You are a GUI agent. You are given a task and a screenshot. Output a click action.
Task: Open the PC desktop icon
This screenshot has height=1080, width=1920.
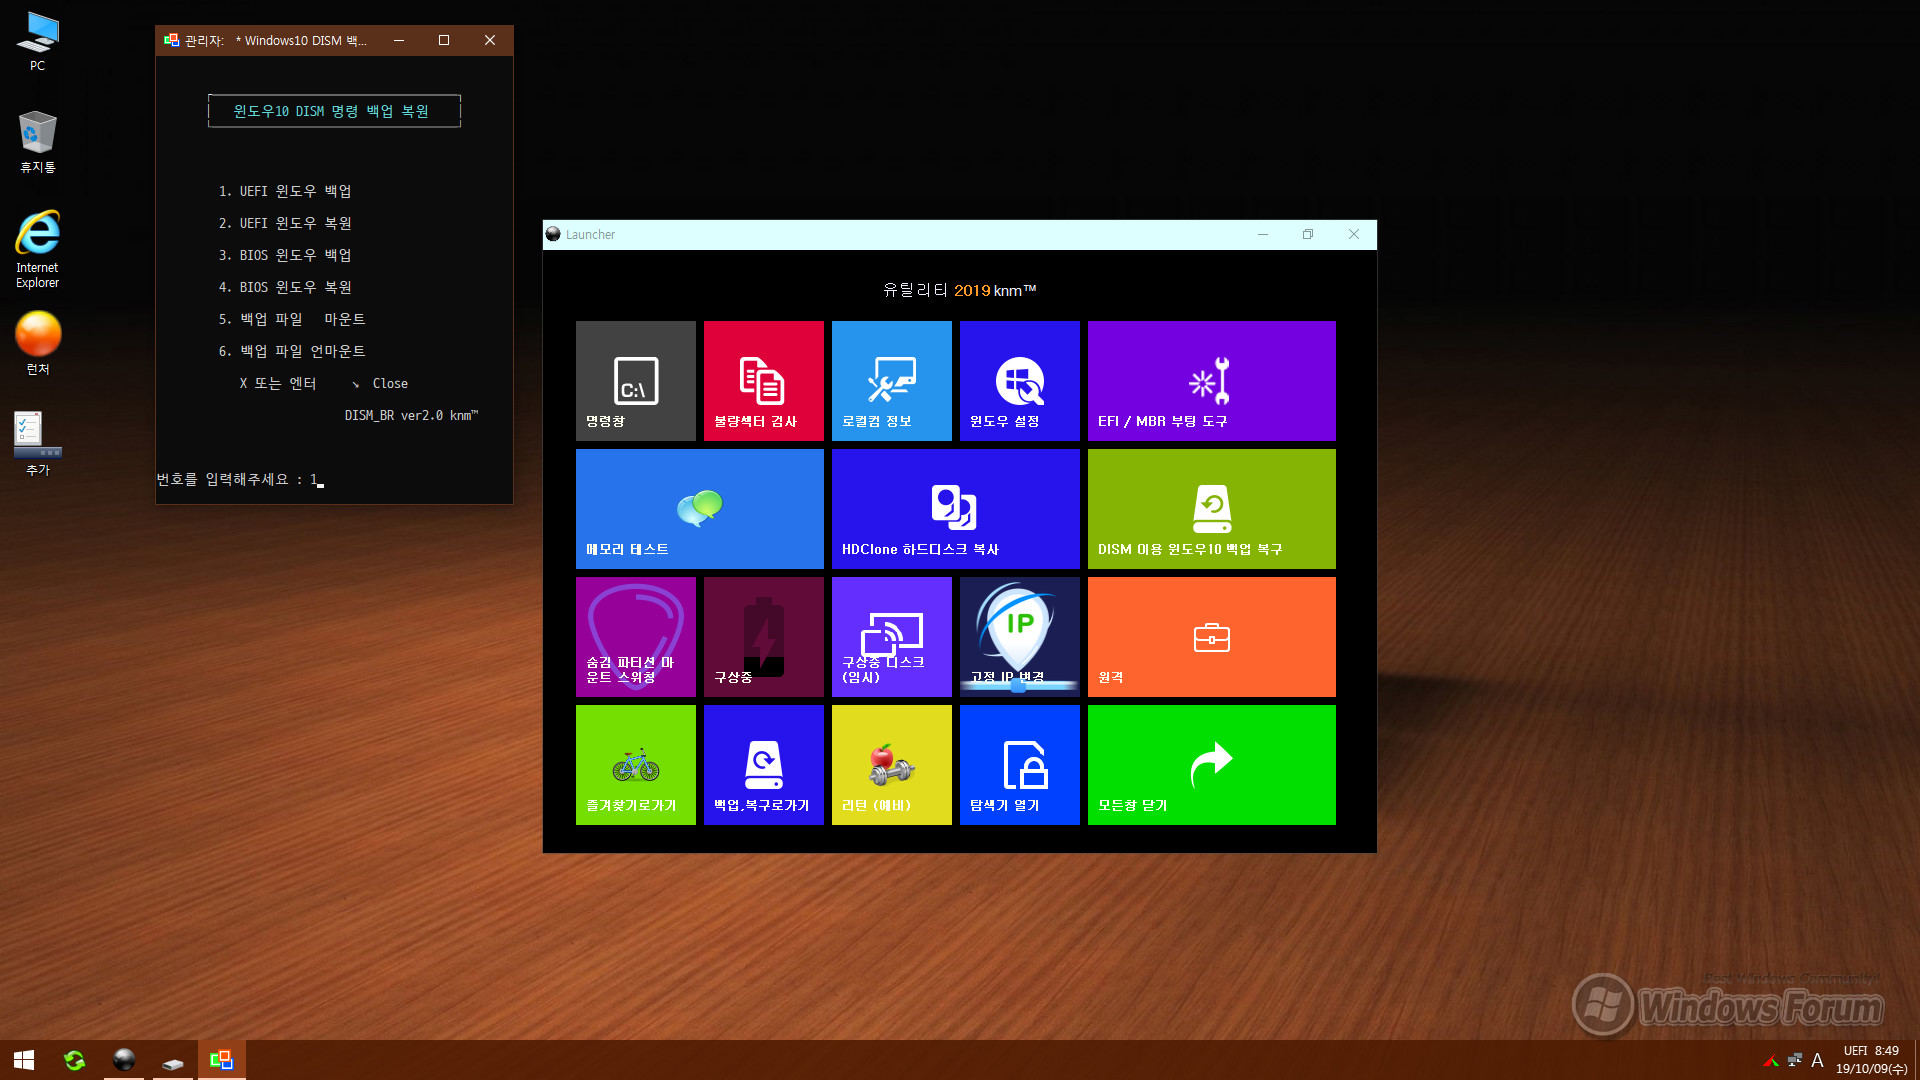(x=37, y=42)
